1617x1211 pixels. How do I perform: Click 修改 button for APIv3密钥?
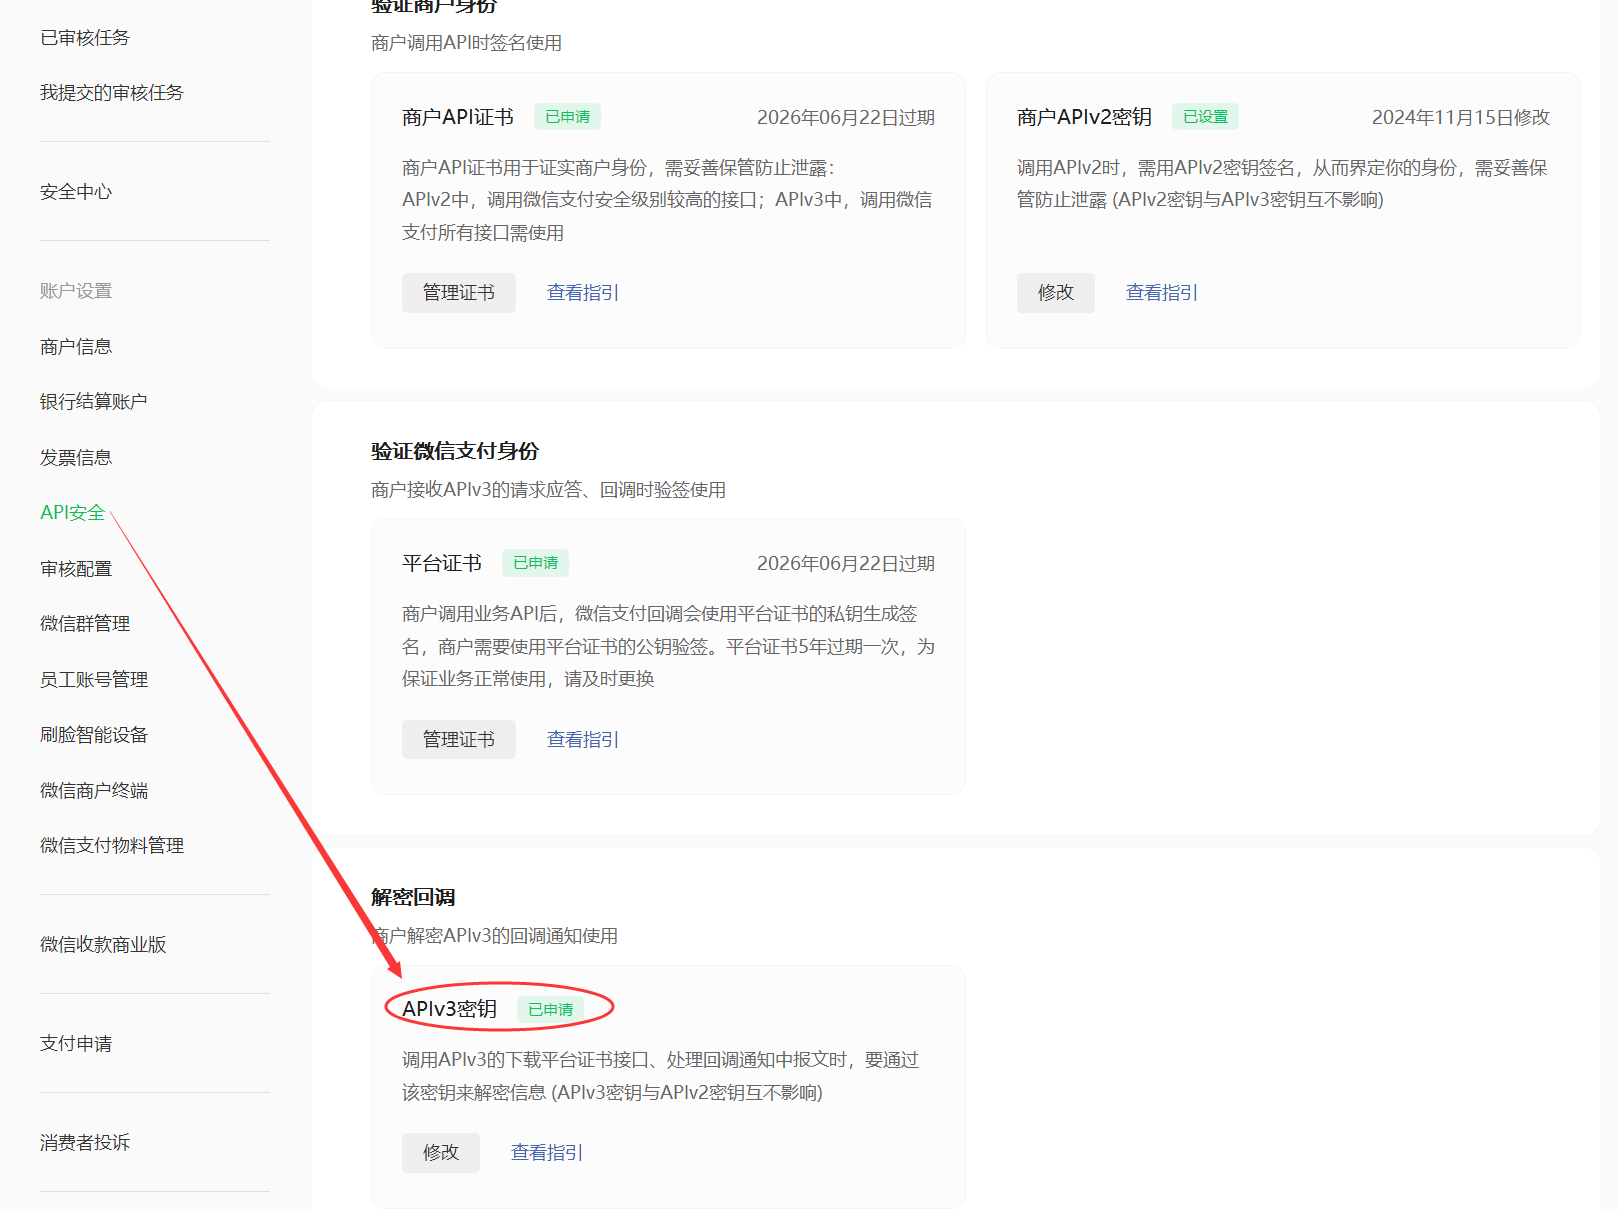tap(440, 1153)
